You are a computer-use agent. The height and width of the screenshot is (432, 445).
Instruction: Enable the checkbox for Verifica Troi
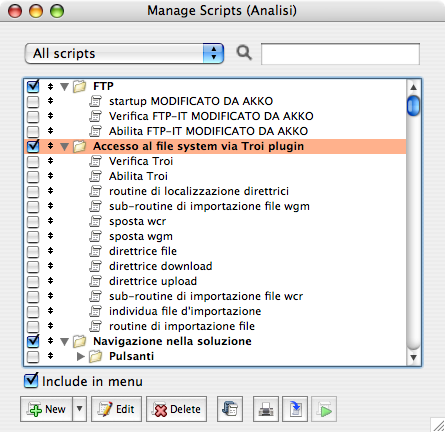coord(33,162)
